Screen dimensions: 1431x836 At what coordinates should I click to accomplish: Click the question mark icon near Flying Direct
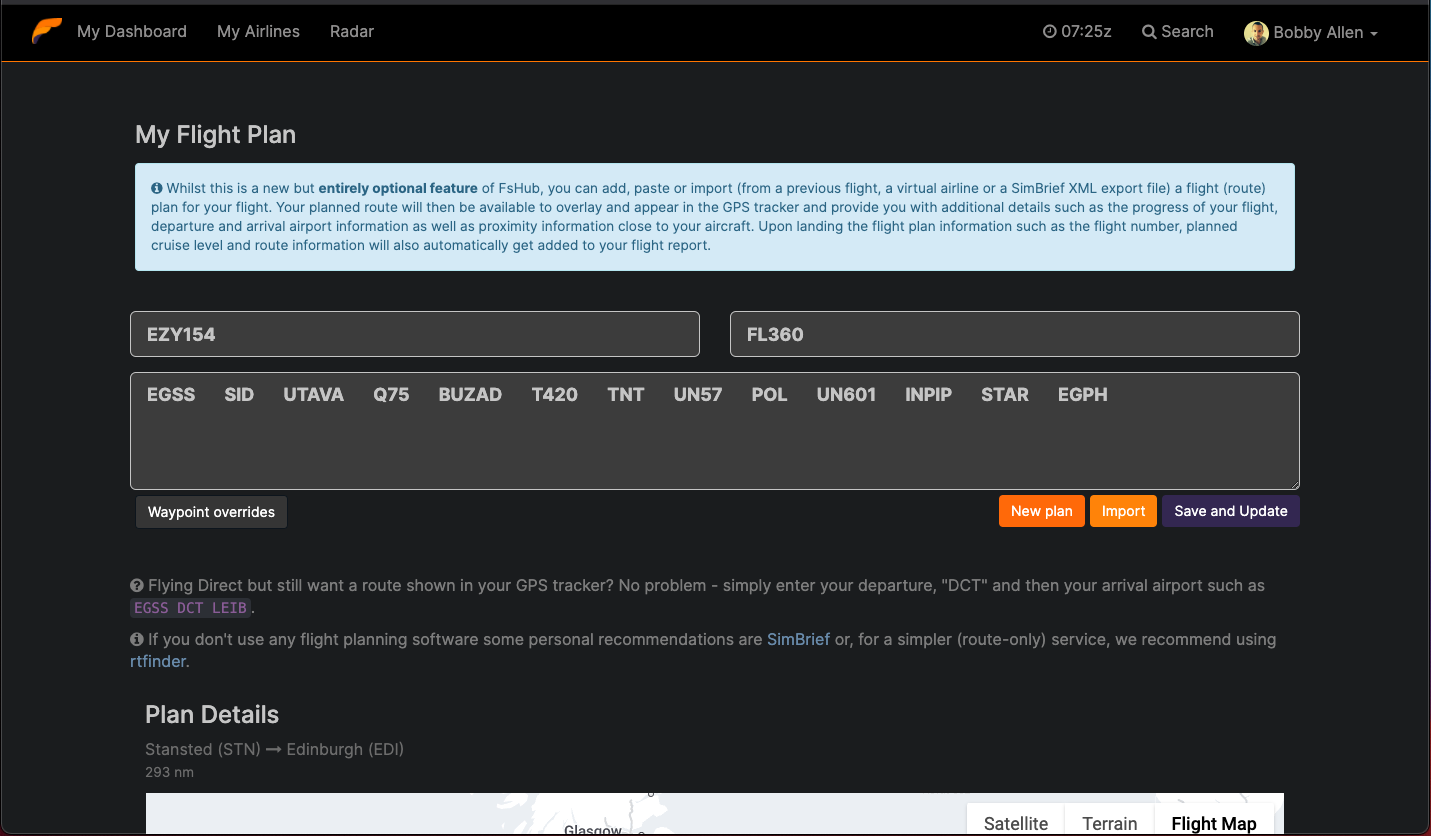[137, 586]
